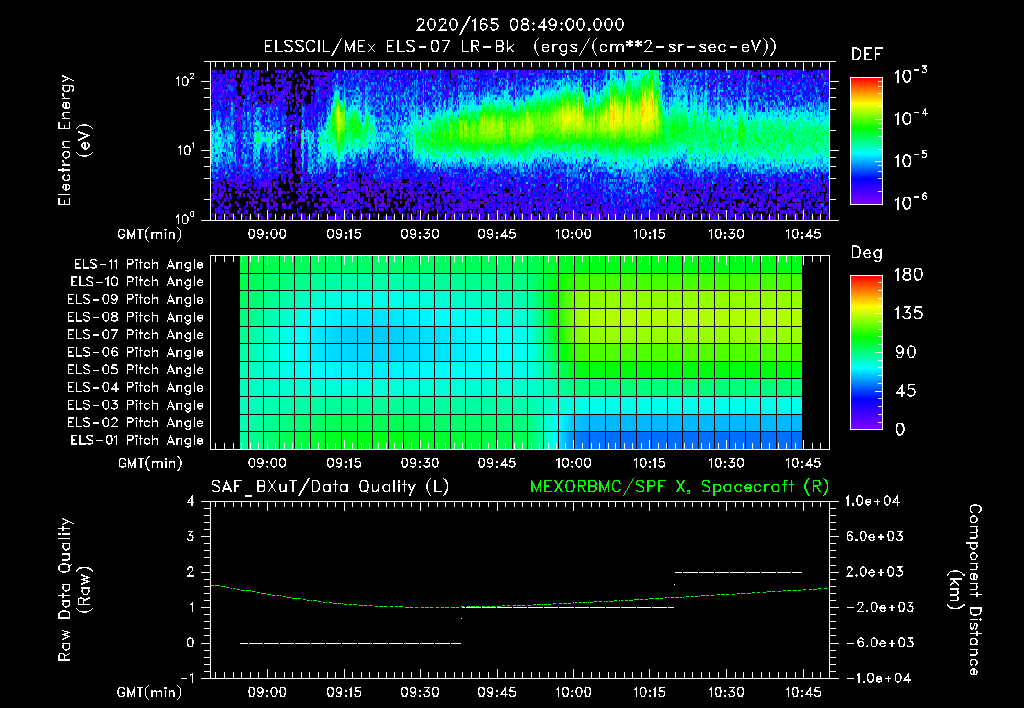Select the ELS-03 Pitch Angle row label
This screenshot has width=1024, height=708.
tap(136, 405)
